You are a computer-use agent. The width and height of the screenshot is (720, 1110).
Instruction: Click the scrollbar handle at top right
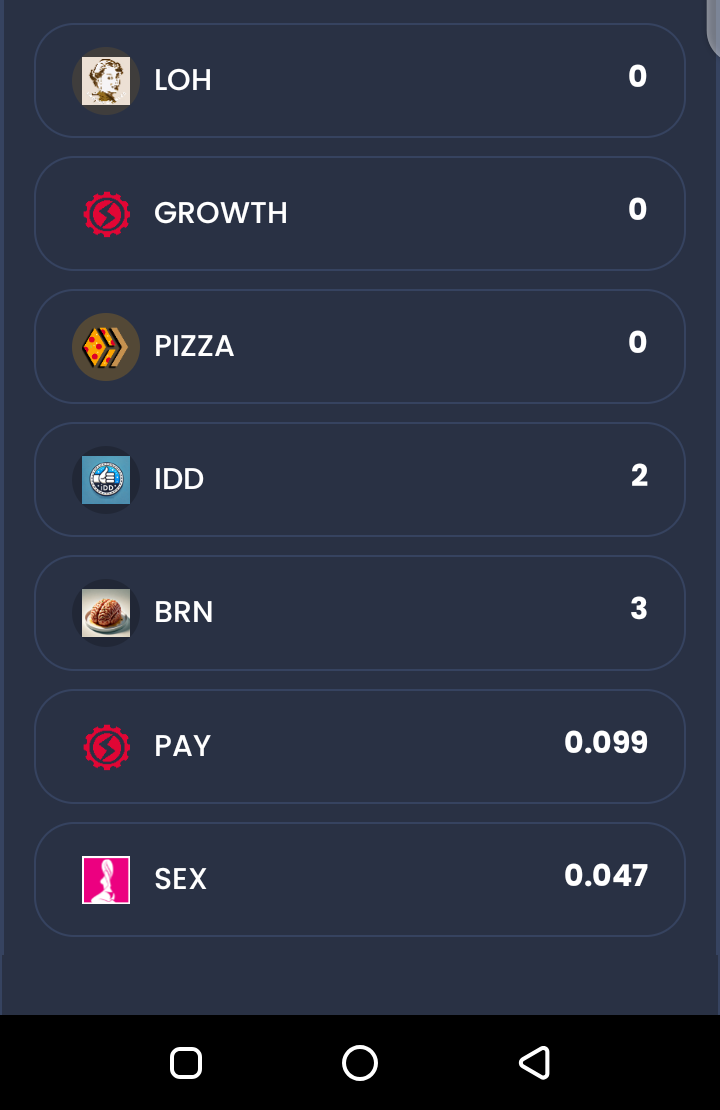pos(713,27)
